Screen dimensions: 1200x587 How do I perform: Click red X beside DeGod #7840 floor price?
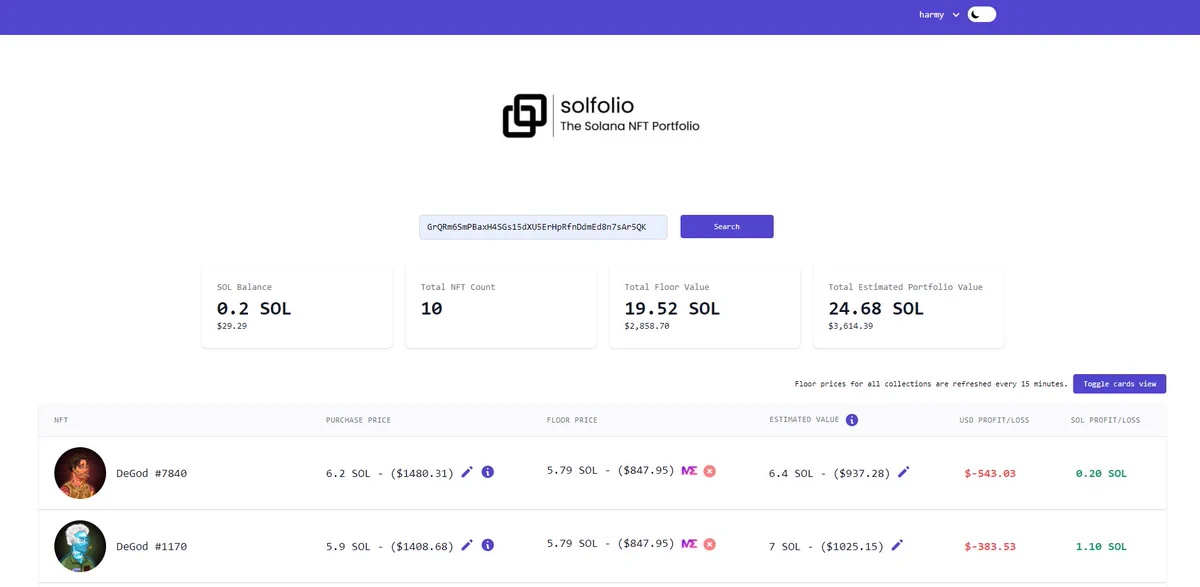710,470
